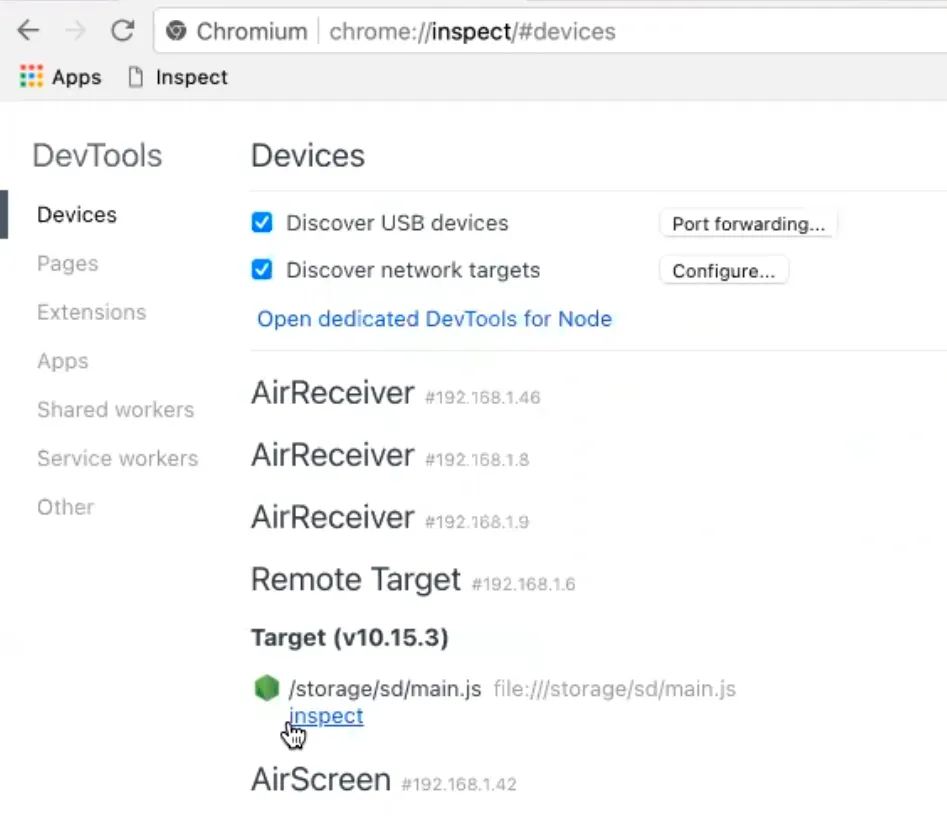Click the green Node.js hexagon icon

pyautogui.click(x=266, y=688)
